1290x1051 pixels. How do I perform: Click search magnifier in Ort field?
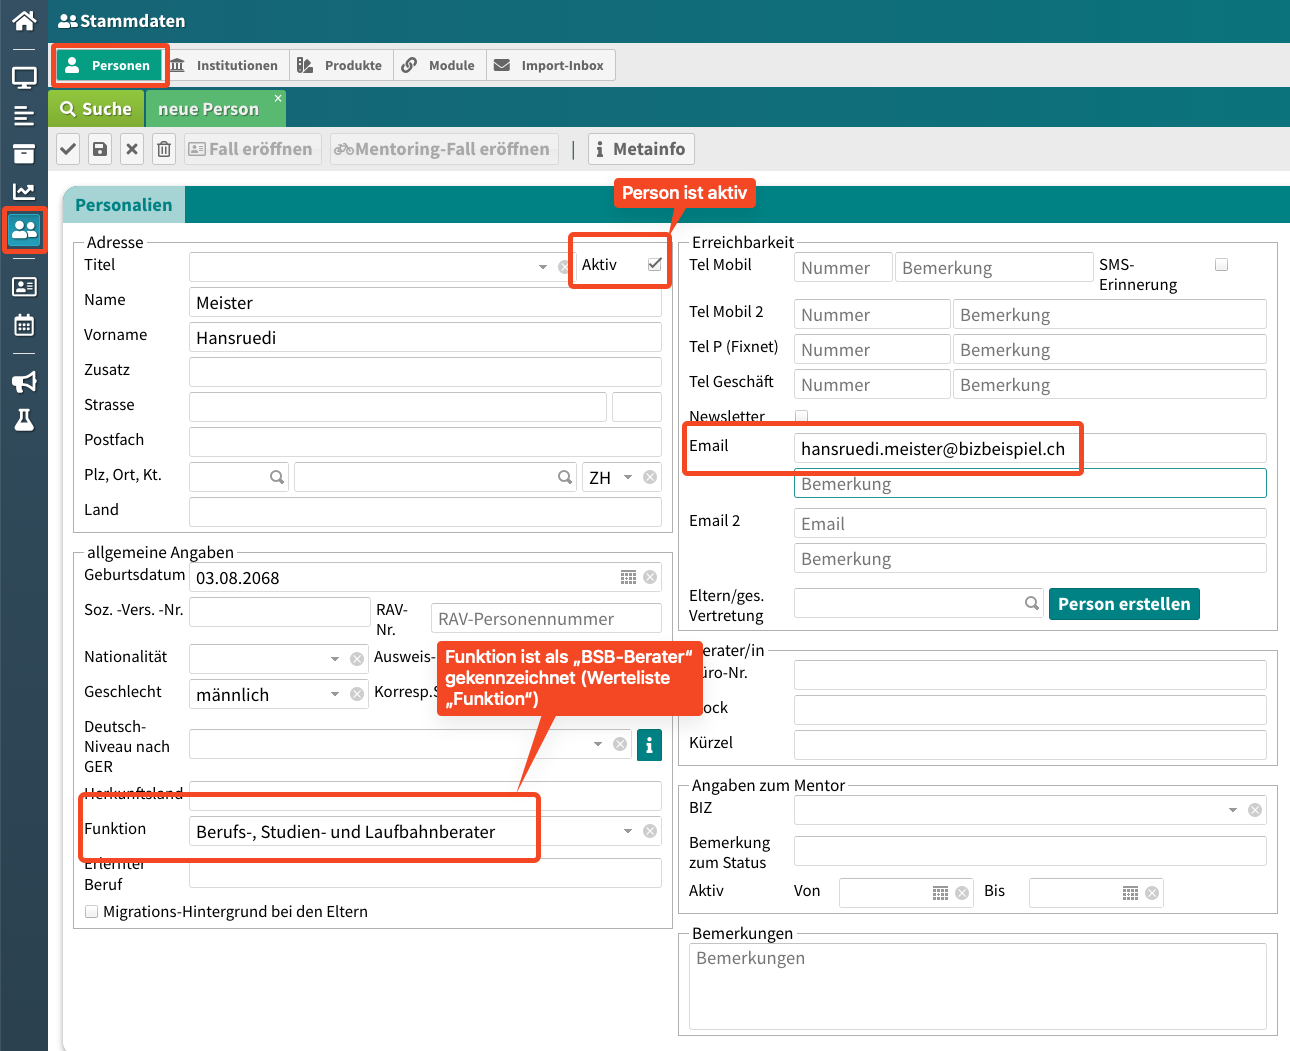(x=565, y=477)
